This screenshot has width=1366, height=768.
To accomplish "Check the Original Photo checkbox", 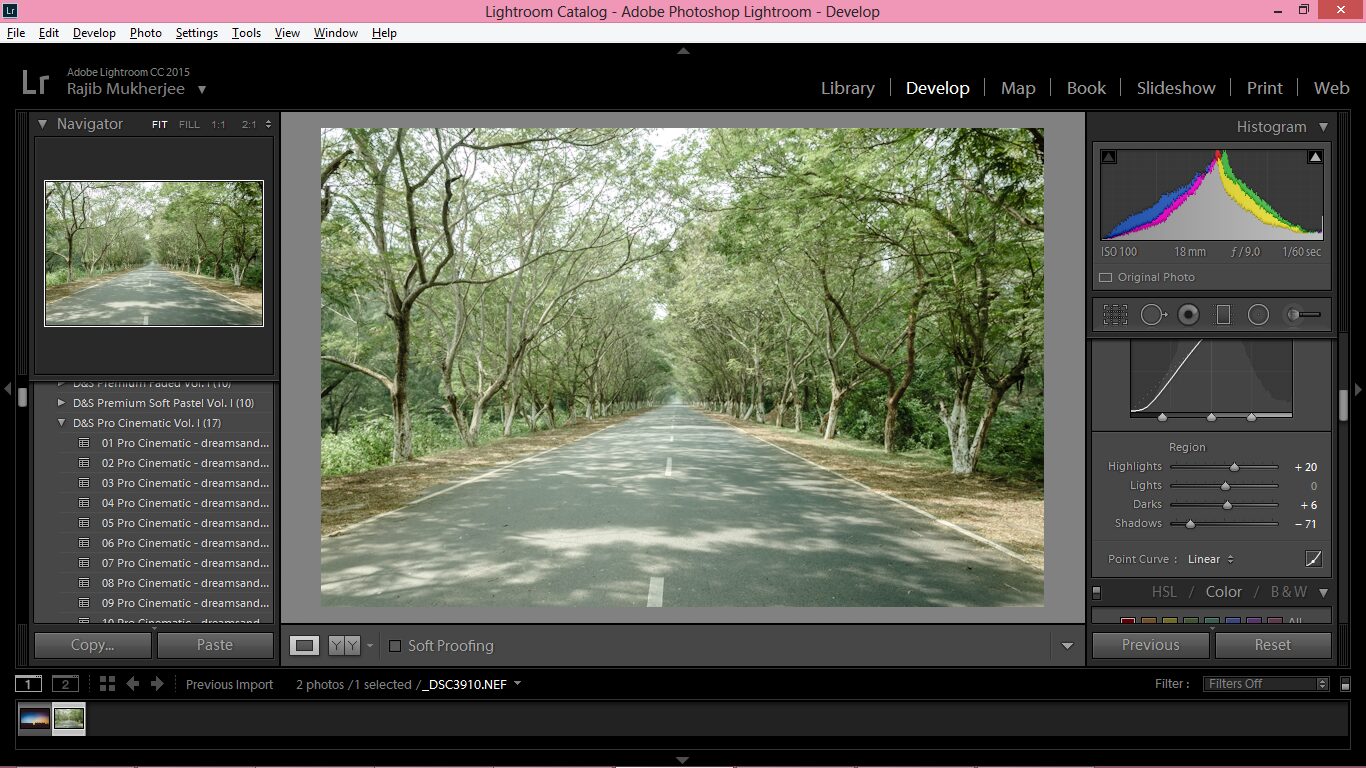I will click(1105, 278).
